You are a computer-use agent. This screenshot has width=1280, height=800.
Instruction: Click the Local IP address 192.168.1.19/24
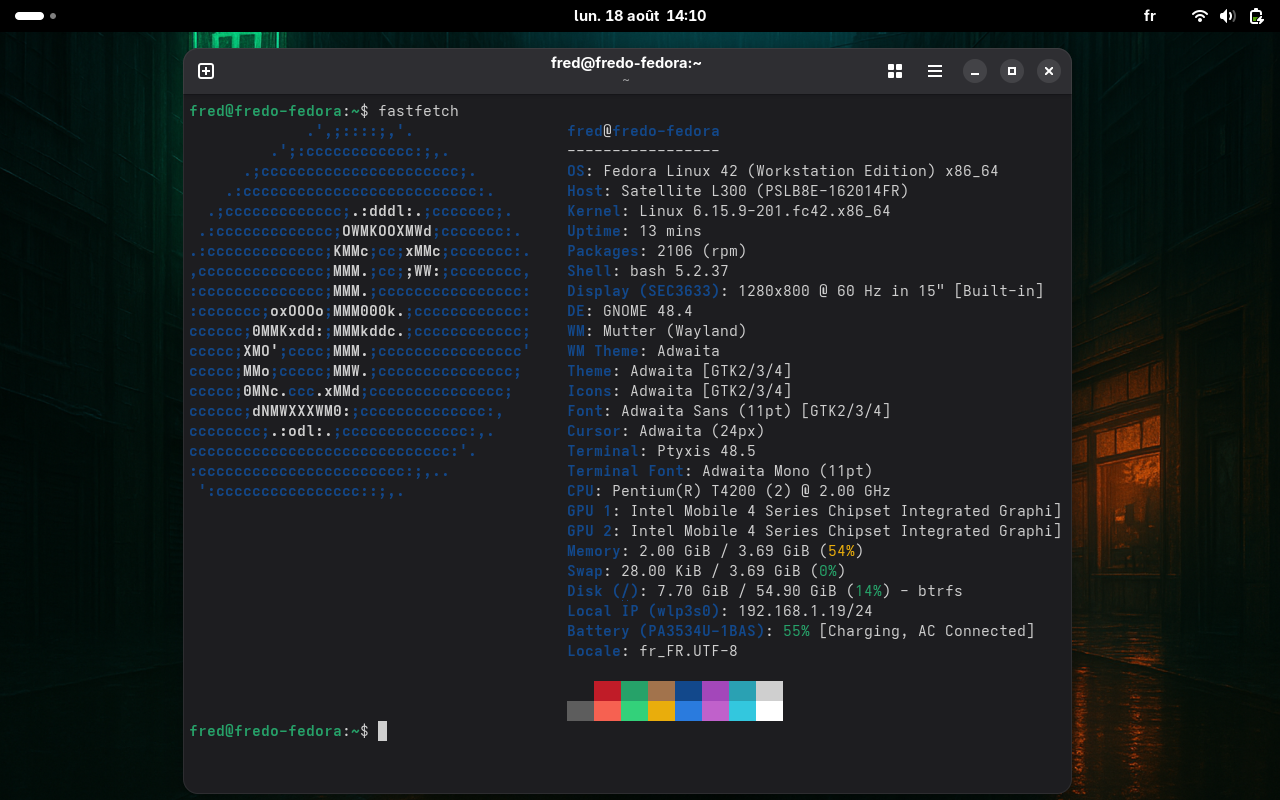(804, 611)
